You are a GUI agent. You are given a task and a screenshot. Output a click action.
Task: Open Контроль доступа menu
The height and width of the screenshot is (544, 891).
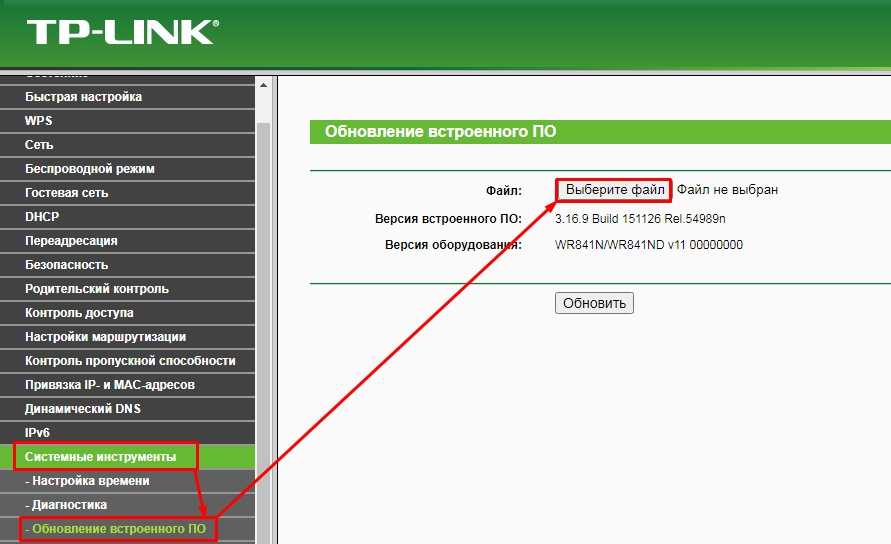pos(127,313)
